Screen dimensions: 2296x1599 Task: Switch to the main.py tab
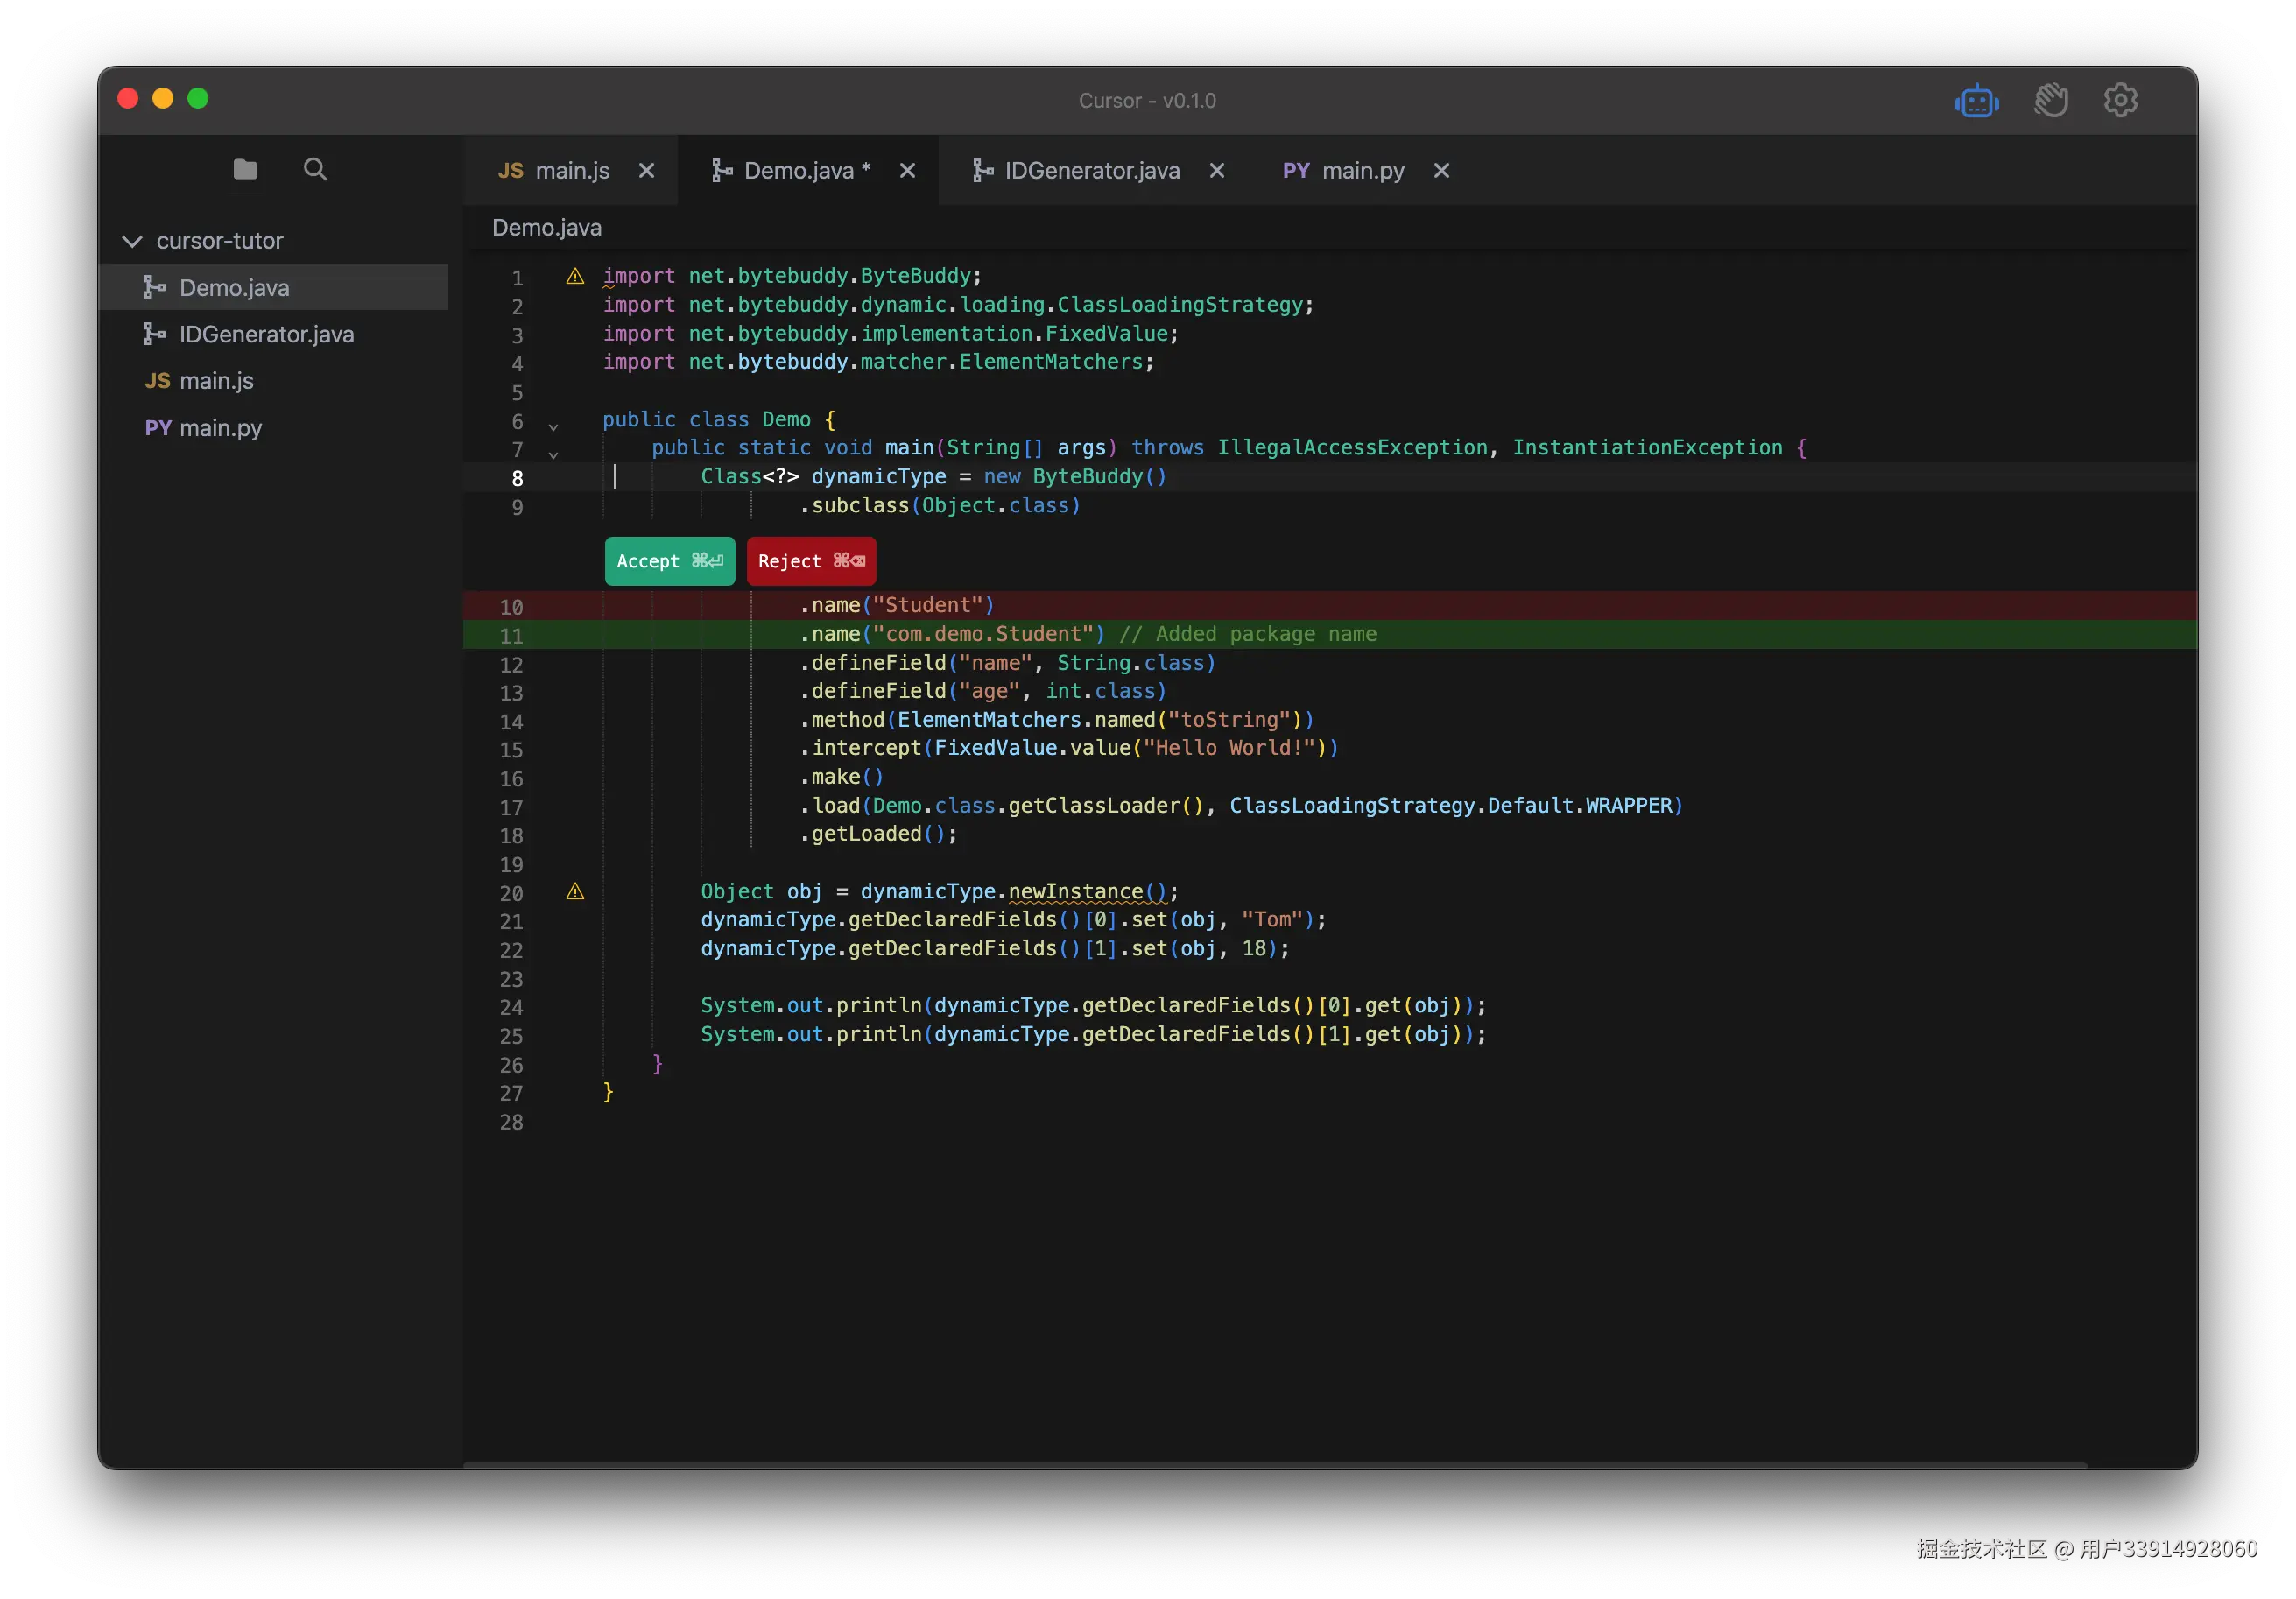(1362, 171)
